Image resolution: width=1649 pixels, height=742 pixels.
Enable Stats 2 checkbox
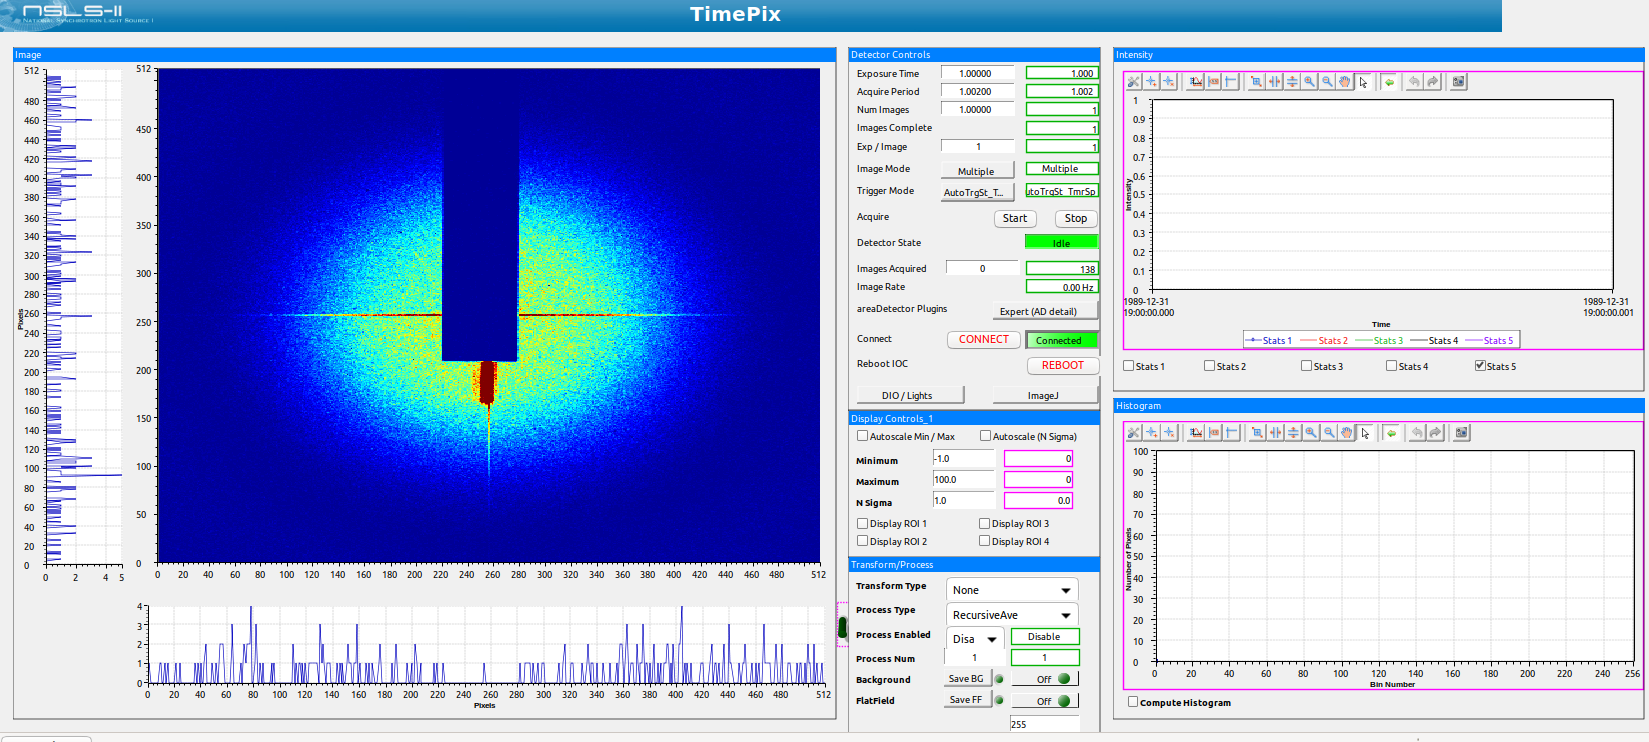pyautogui.click(x=1209, y=366)
